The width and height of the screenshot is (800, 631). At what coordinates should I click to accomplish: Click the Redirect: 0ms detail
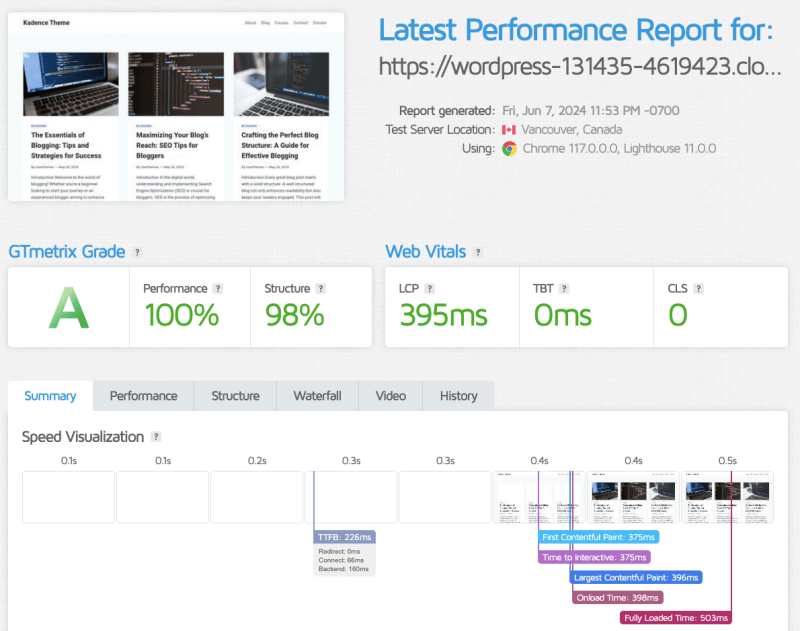[x=339, y=551]
